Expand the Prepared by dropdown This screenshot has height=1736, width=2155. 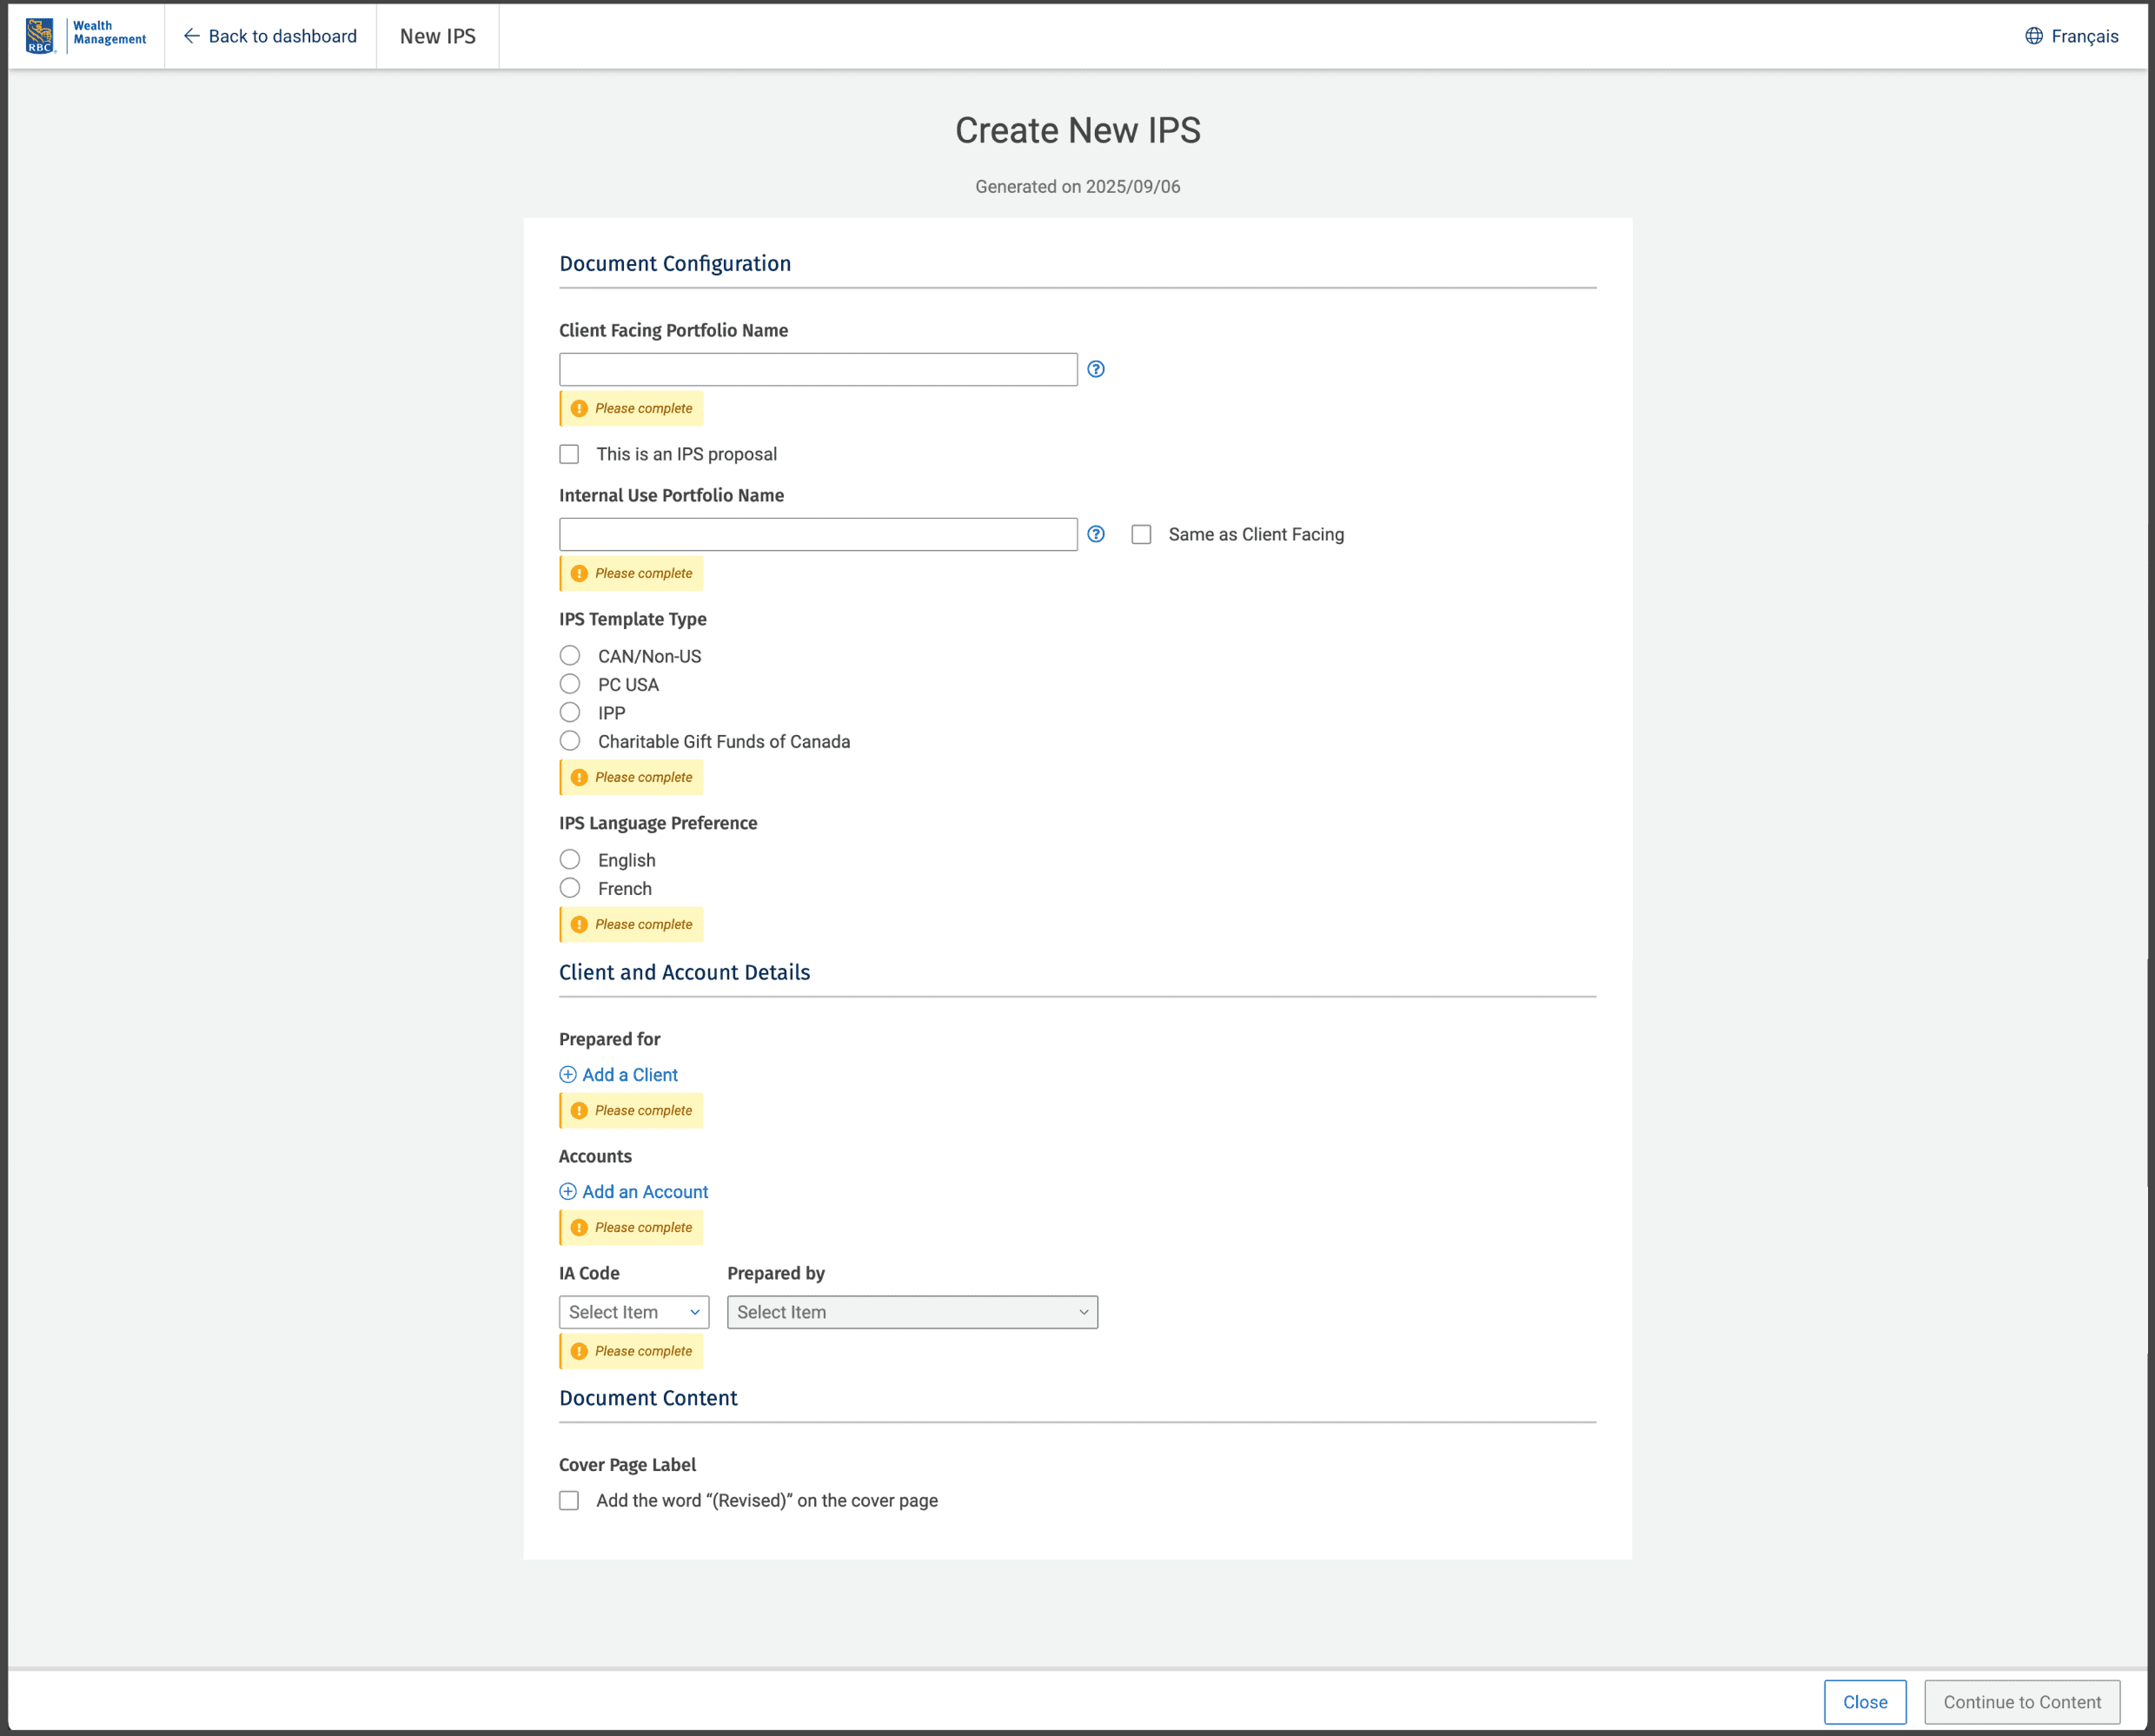point(911,1312)
